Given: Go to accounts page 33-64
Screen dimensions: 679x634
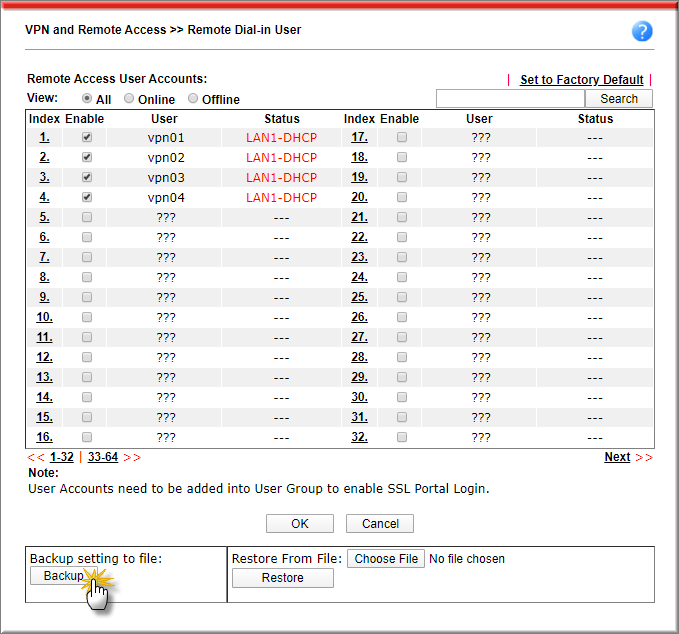Looking at the screenshot, I should 103,457.
